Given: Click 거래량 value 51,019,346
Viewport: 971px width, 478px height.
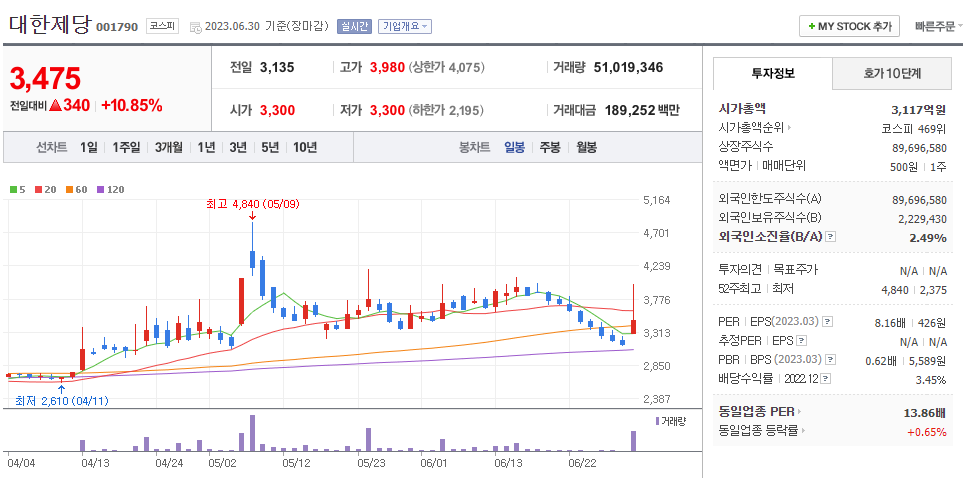Looking at the screenshot, I should click(x=628, y=67).
